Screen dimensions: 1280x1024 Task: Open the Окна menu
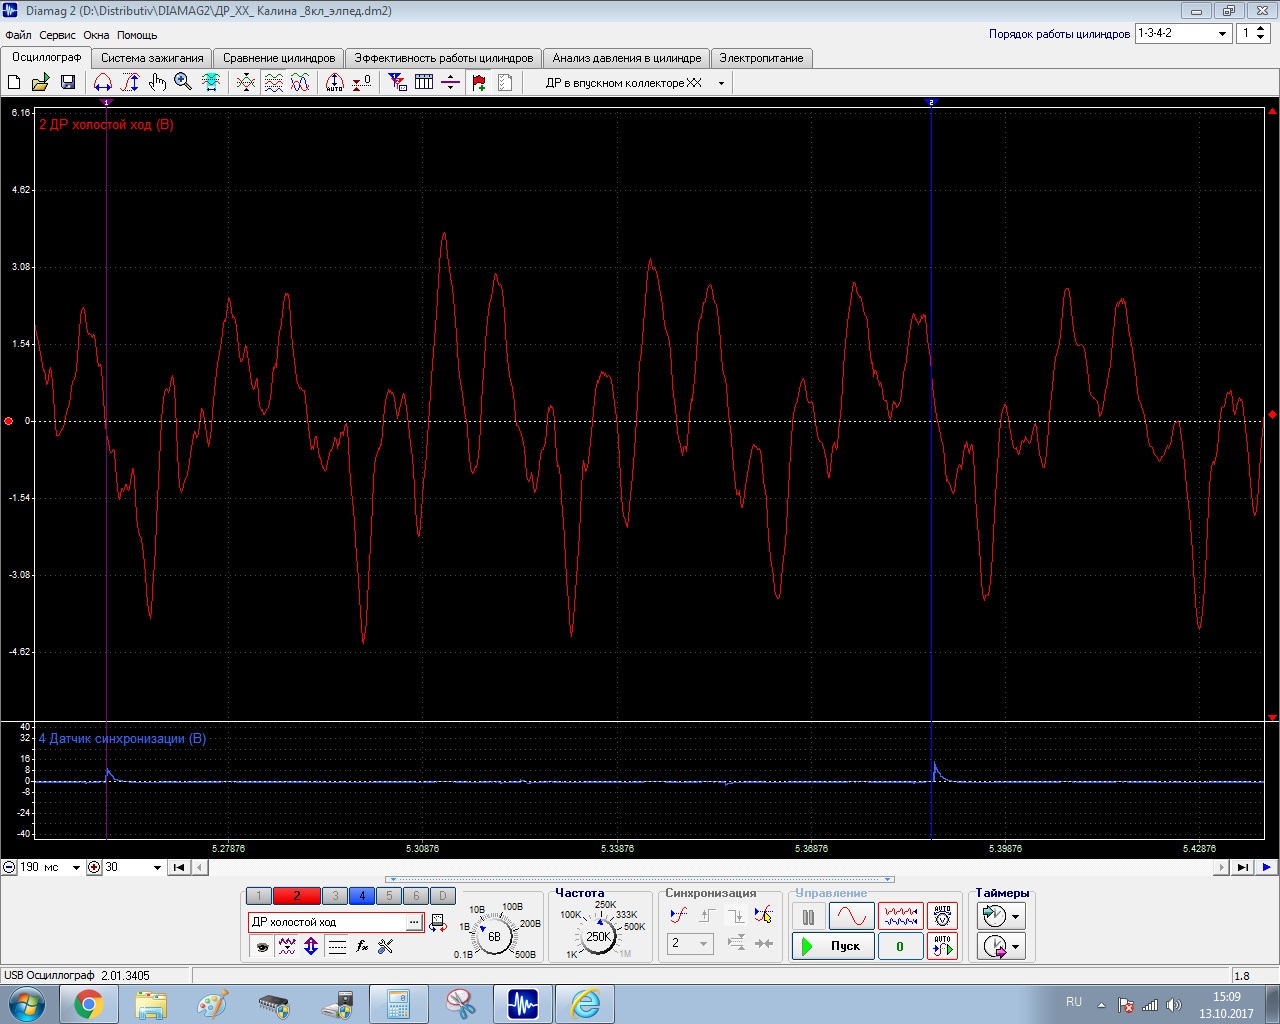point(96,35)
